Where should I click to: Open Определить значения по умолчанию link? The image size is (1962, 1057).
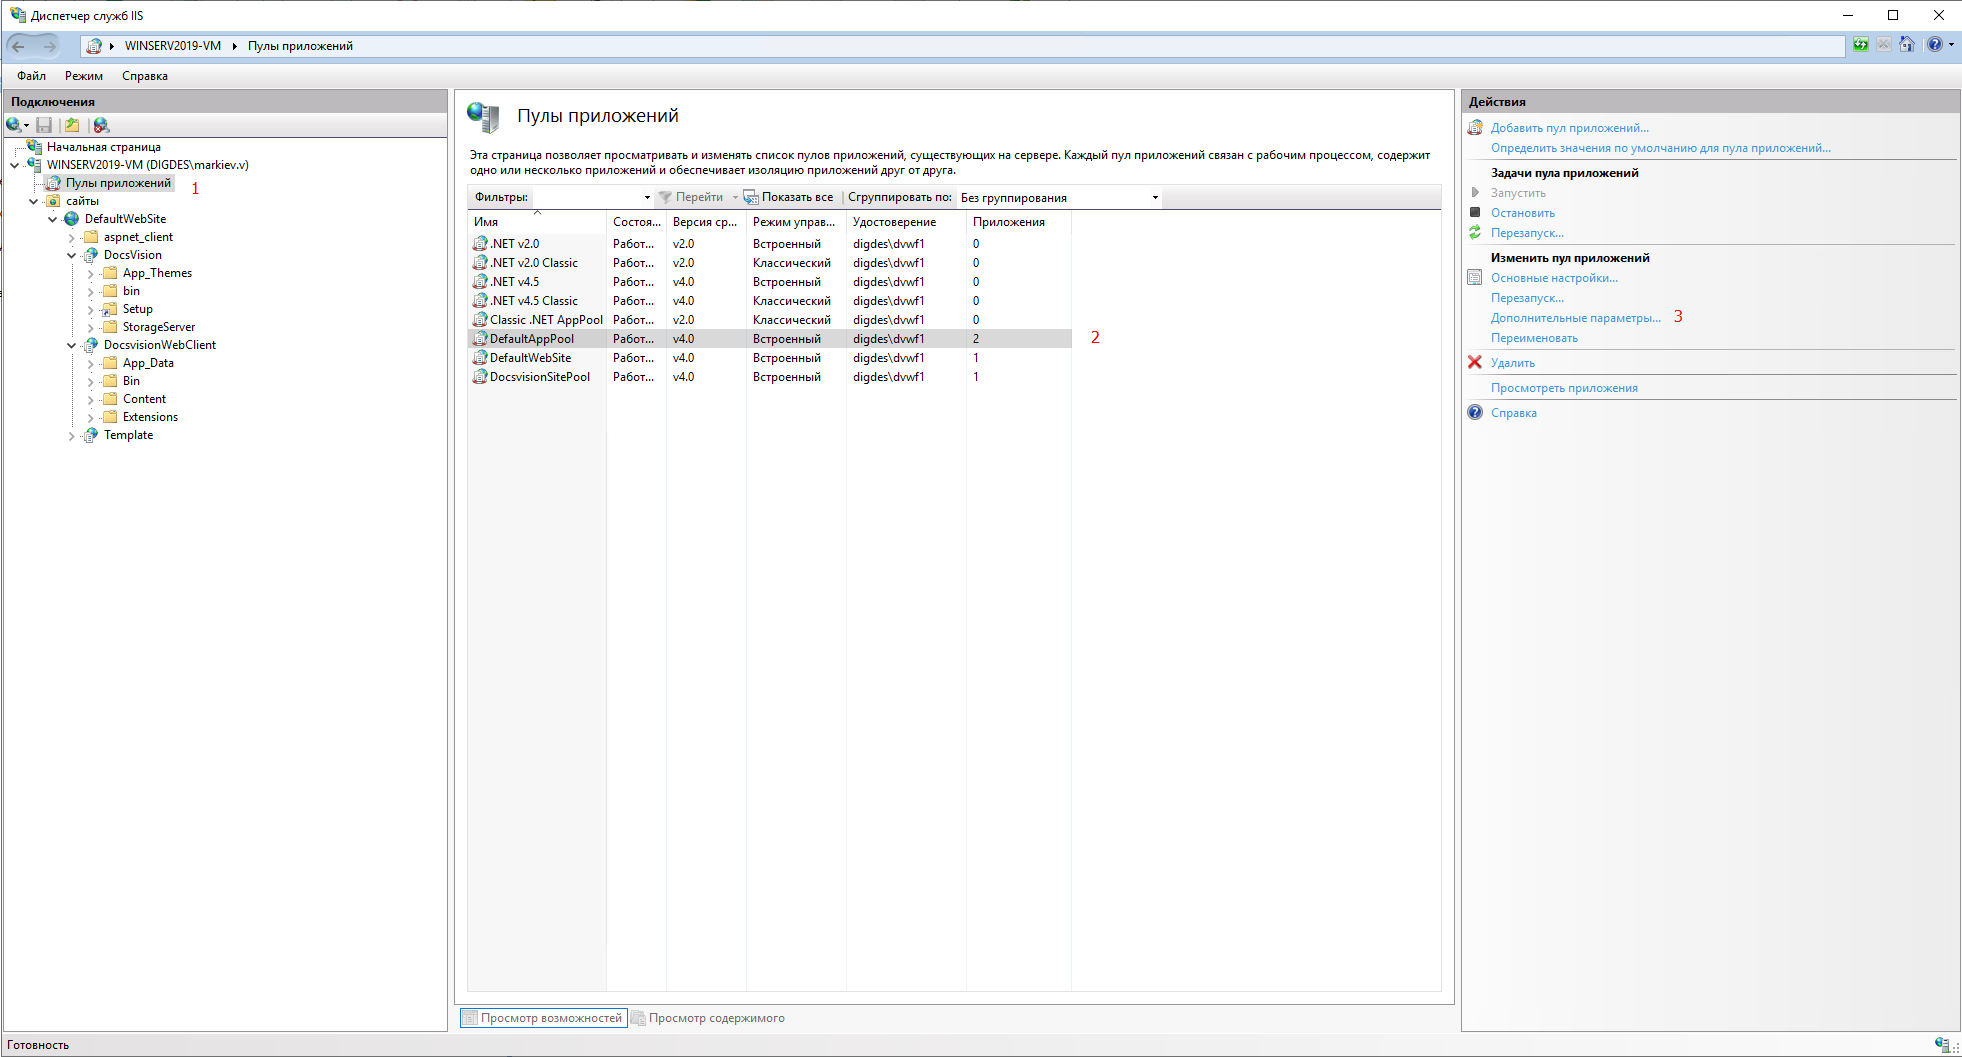tap(1661, 148)
